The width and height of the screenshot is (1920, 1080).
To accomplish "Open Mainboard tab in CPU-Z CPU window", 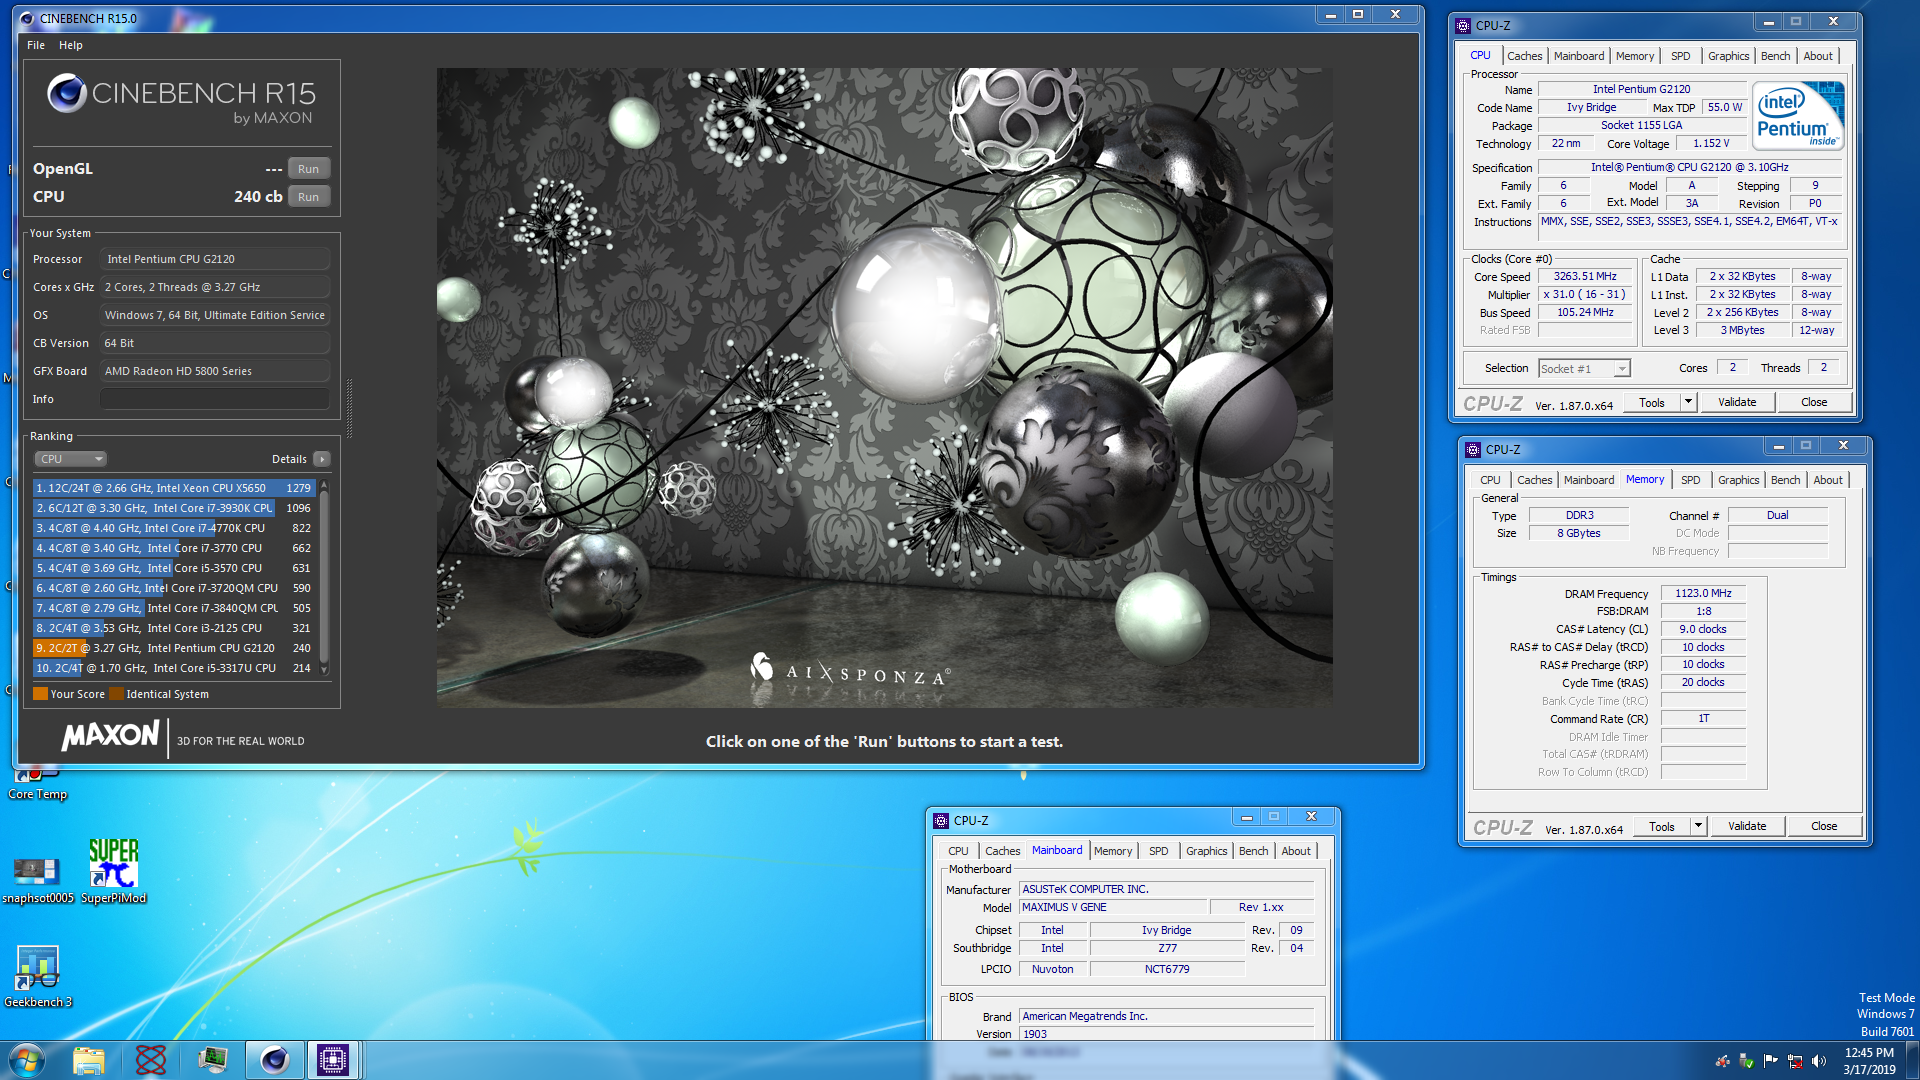I will pyautogui.click(x=1578, y=56).
